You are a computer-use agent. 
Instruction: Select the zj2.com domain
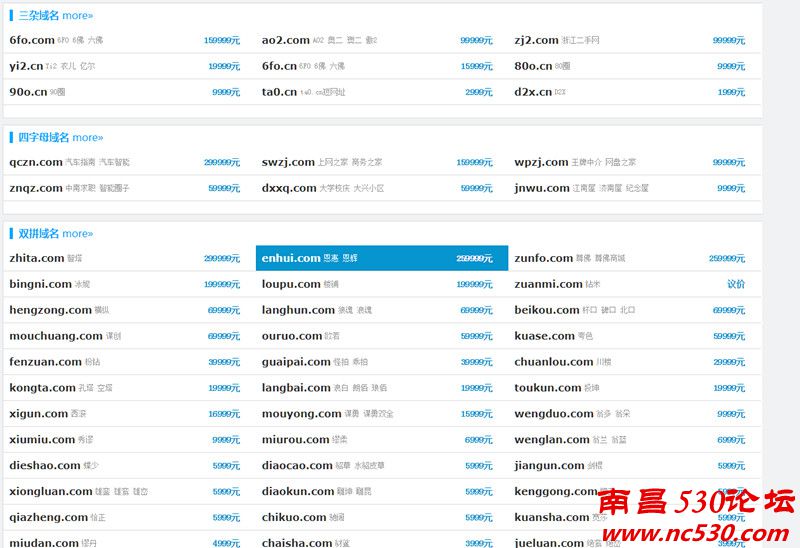(x=537, y=40)
